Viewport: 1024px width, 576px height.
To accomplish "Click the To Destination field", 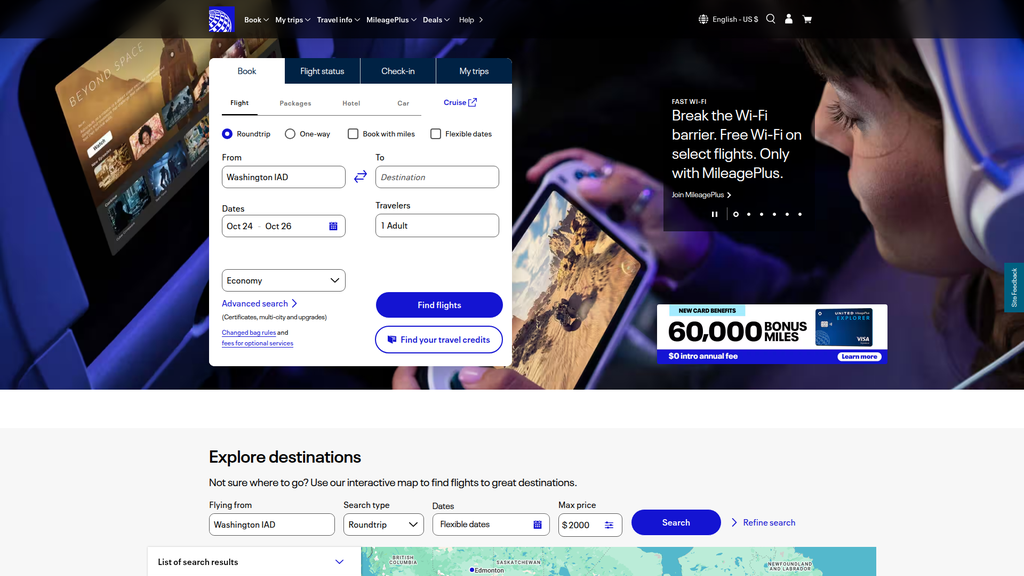I will click(437, 177).
